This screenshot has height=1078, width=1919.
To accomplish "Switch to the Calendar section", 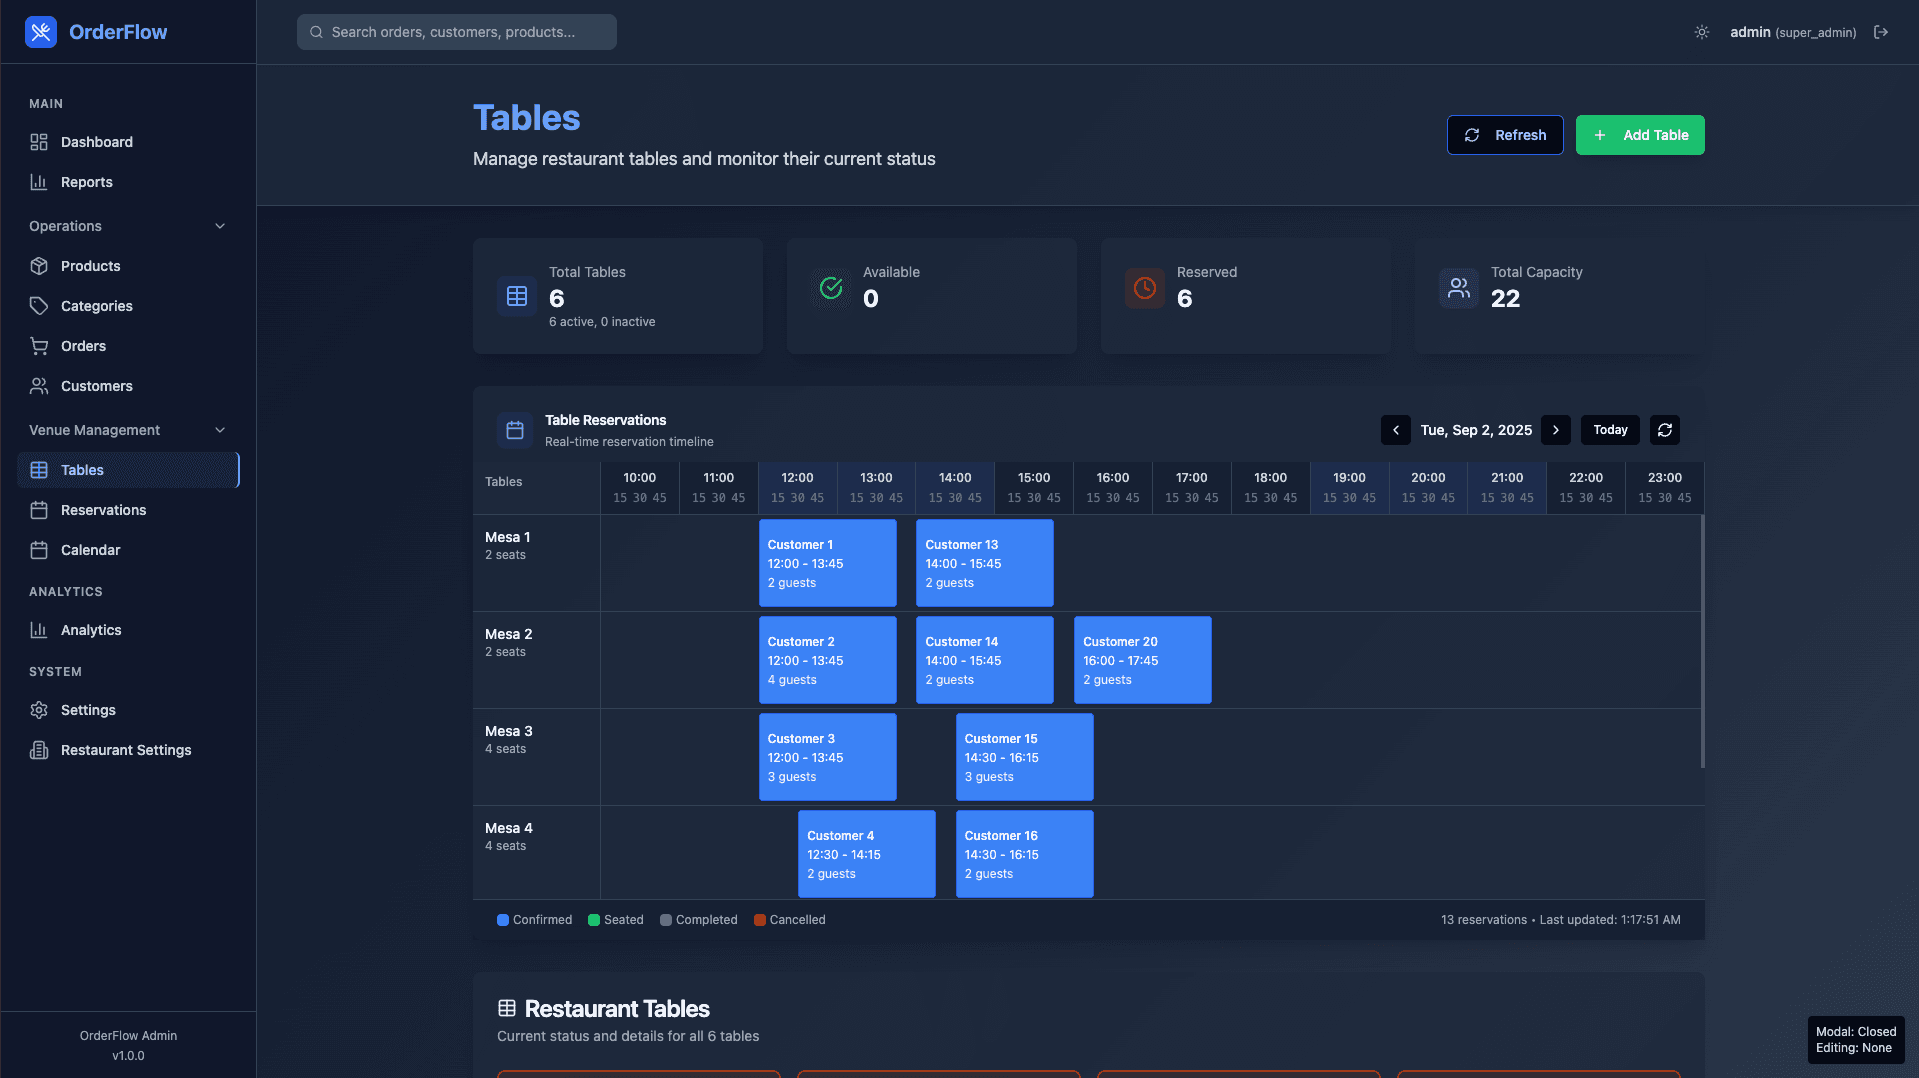I will pos(89,550).
